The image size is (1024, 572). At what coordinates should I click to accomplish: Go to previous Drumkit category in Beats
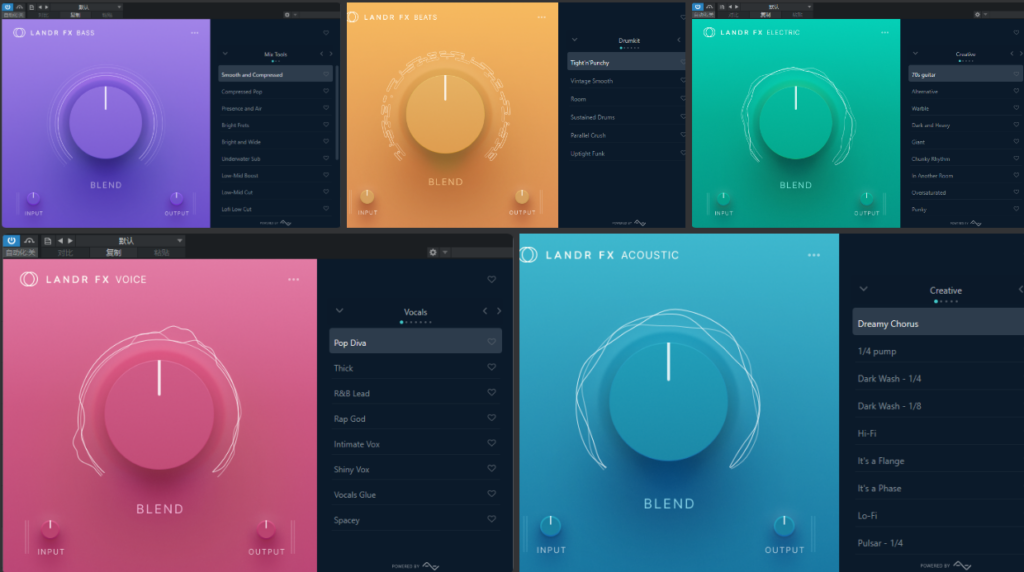[679, 40]
